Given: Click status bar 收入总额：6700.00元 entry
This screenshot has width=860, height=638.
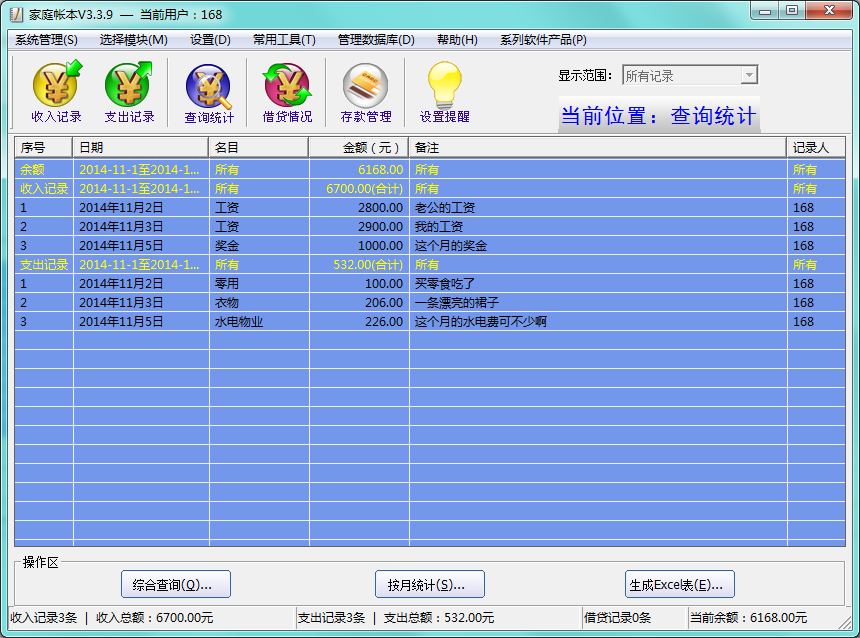Looking at the screenshot, I should pos(155,618).
